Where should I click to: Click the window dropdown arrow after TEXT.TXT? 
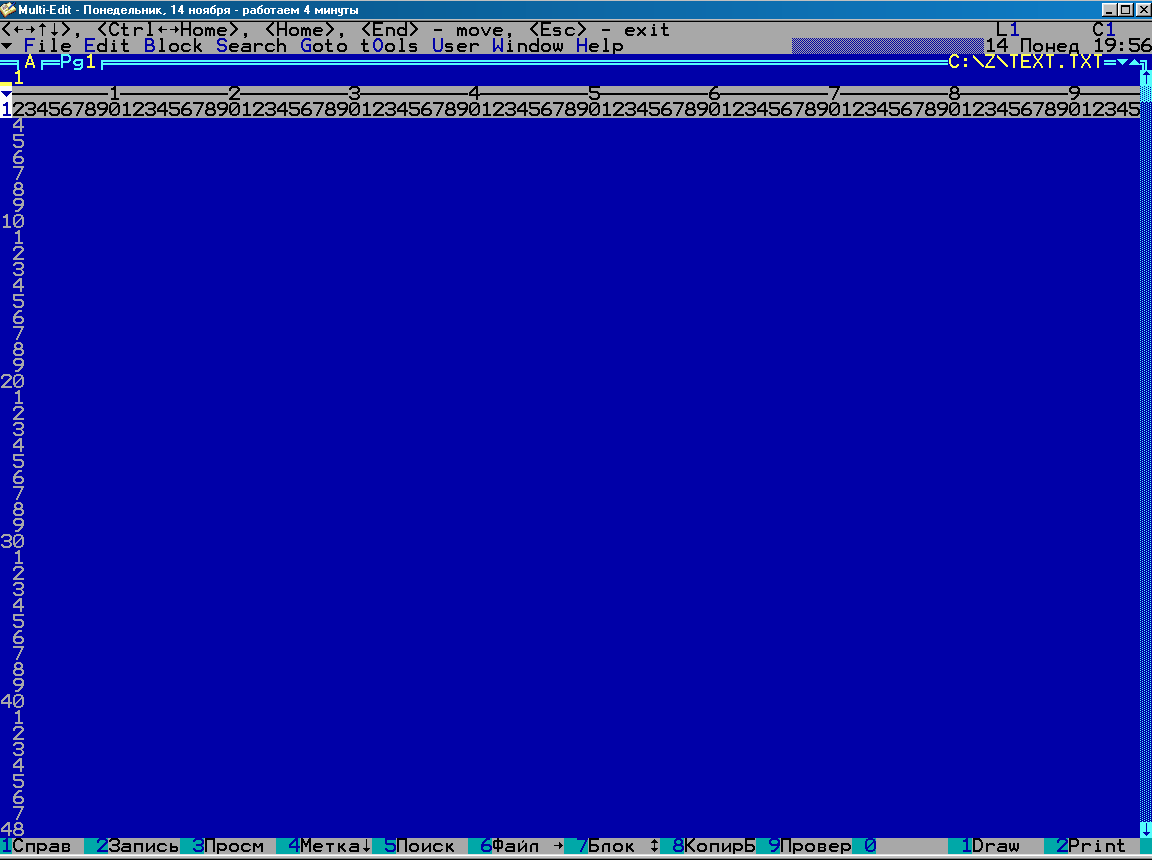[x=1121, y=62]
